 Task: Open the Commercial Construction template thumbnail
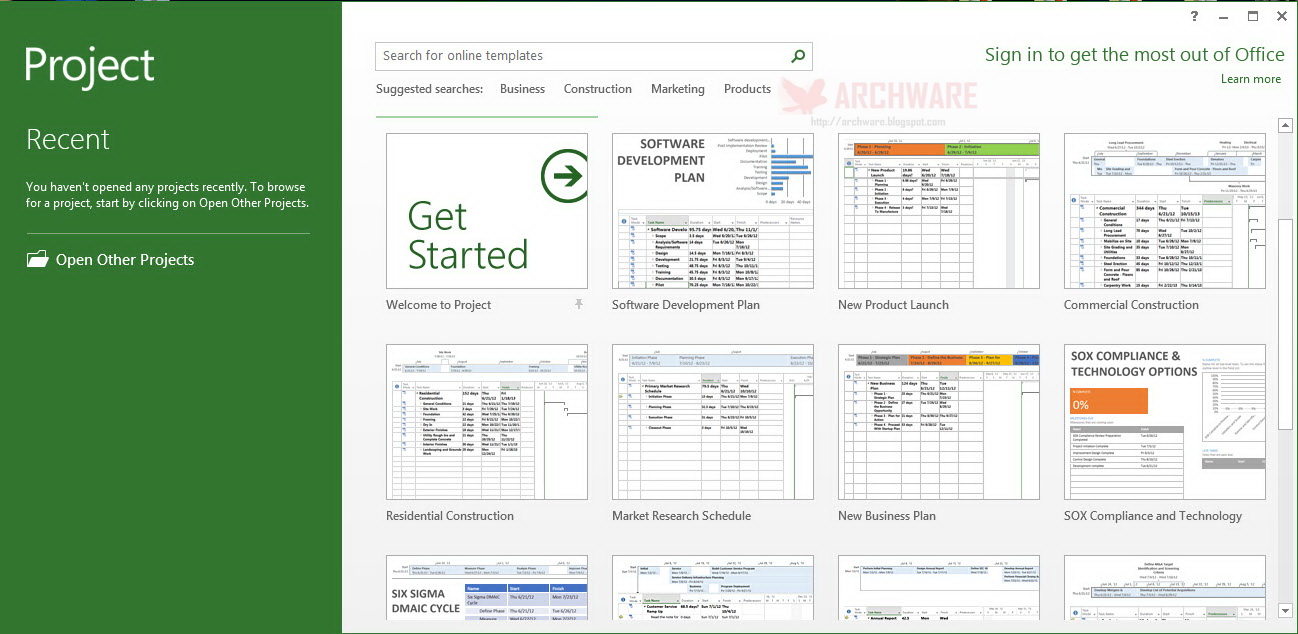coord(1165,211)
